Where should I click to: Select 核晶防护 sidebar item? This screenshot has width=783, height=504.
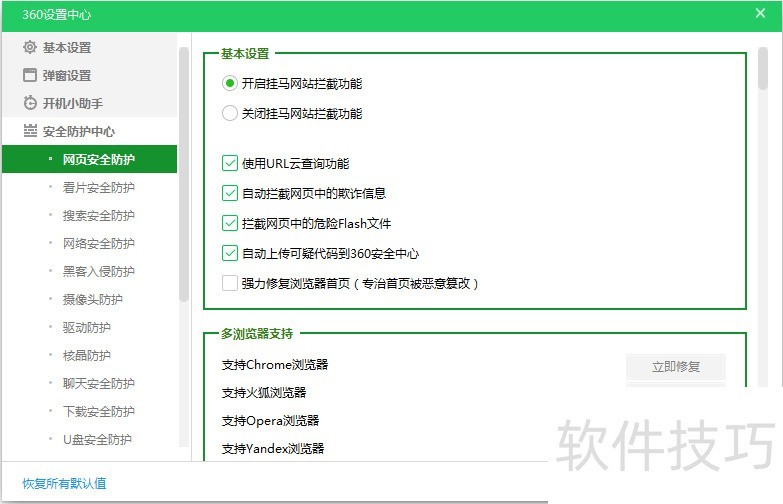[90, 355]
